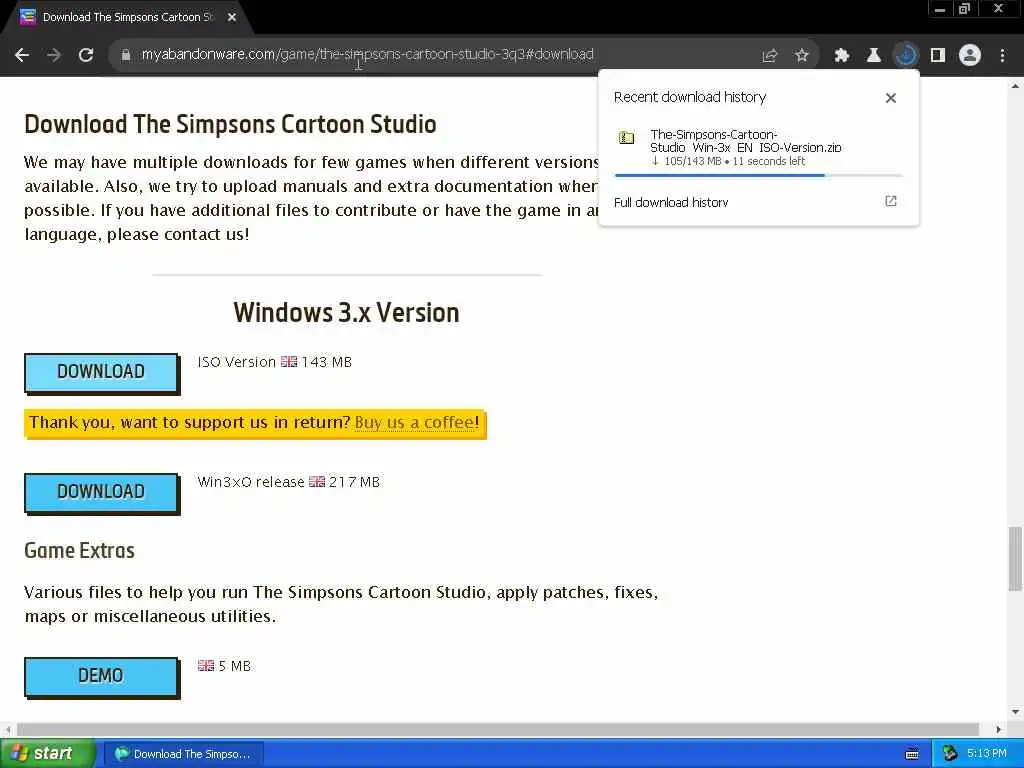
Task: Open the side panel icon
Action: [x=938, y=56]
